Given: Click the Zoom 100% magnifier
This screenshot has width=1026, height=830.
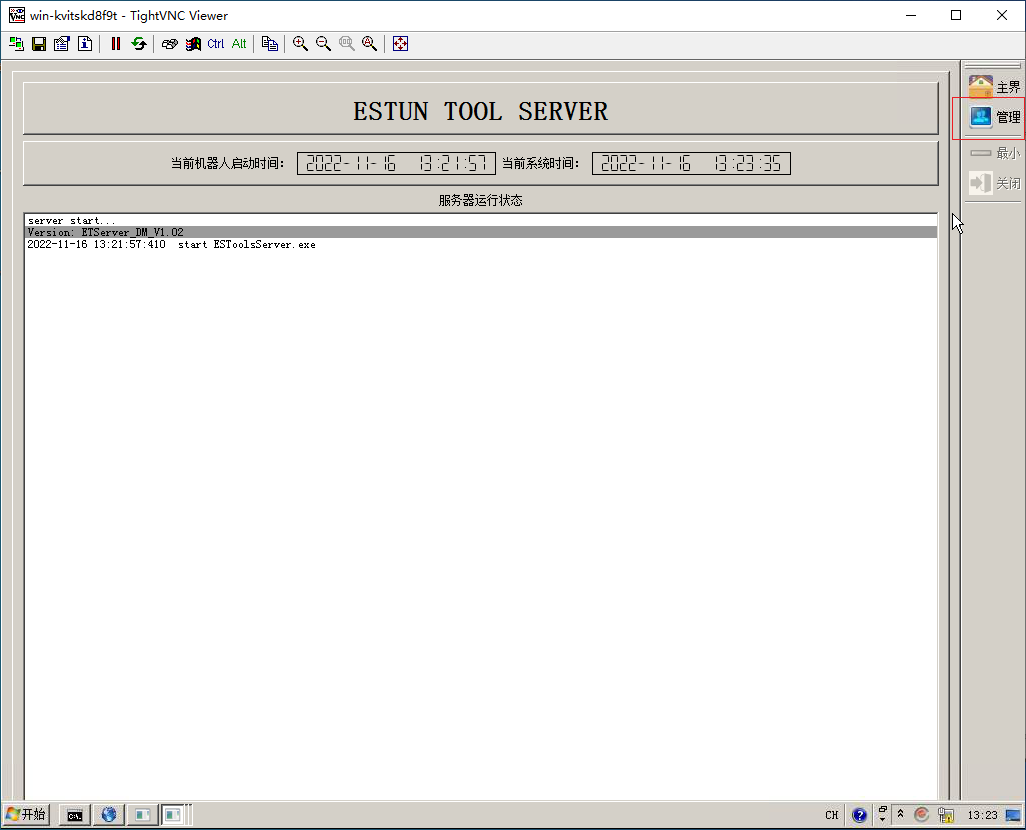Looking at the screenshot, I should 346,44.
